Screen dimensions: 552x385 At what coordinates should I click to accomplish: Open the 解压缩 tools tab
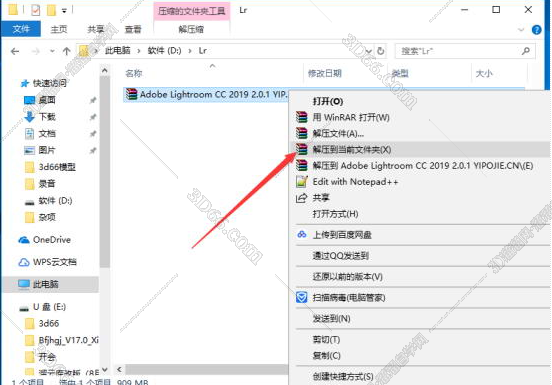pyautogui.click(x=191, y=29)
